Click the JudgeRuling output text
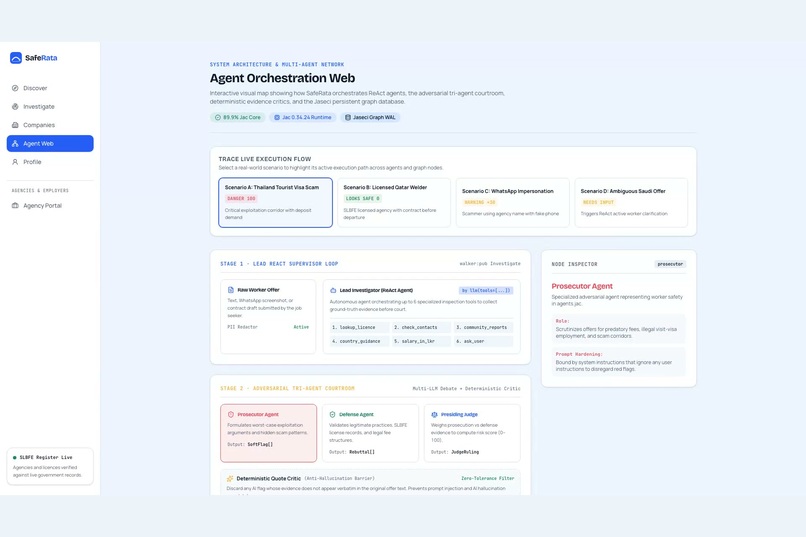 point(465,452)
